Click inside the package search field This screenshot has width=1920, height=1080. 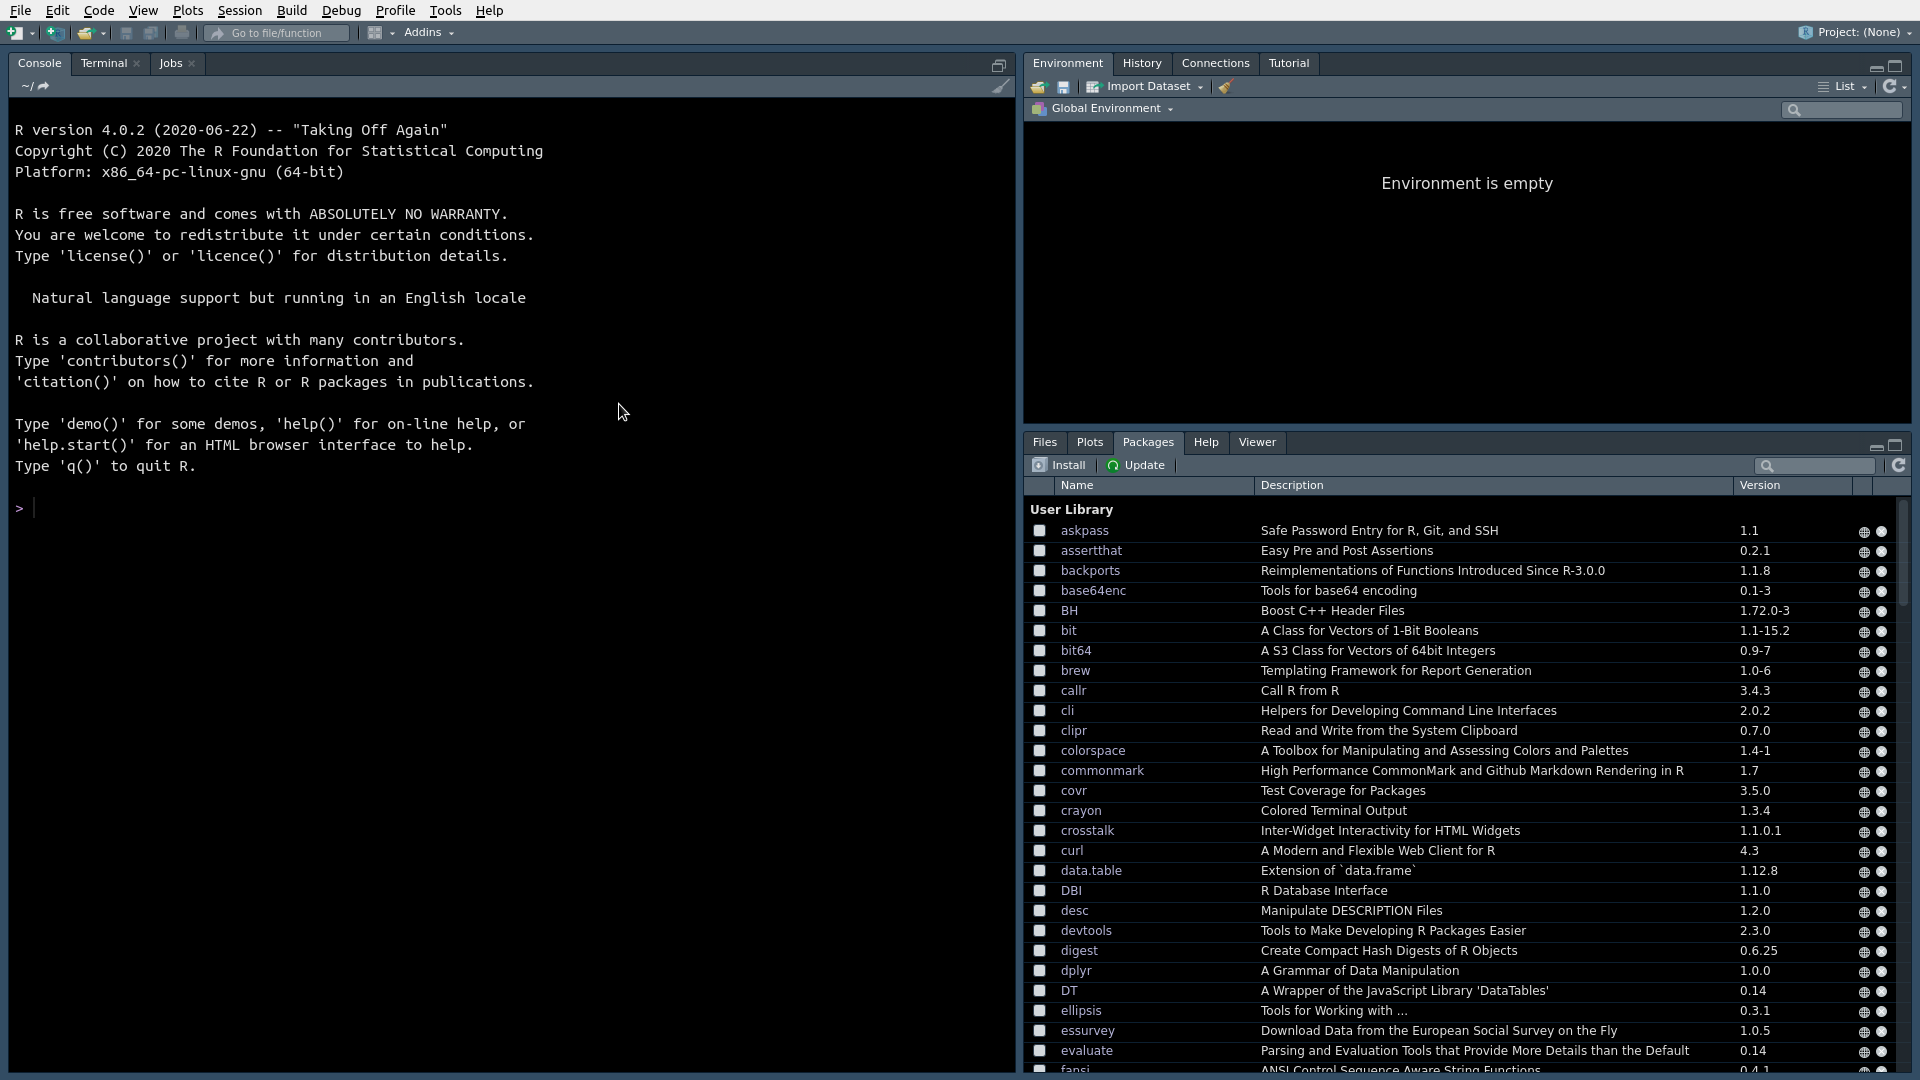(1815, 466)
